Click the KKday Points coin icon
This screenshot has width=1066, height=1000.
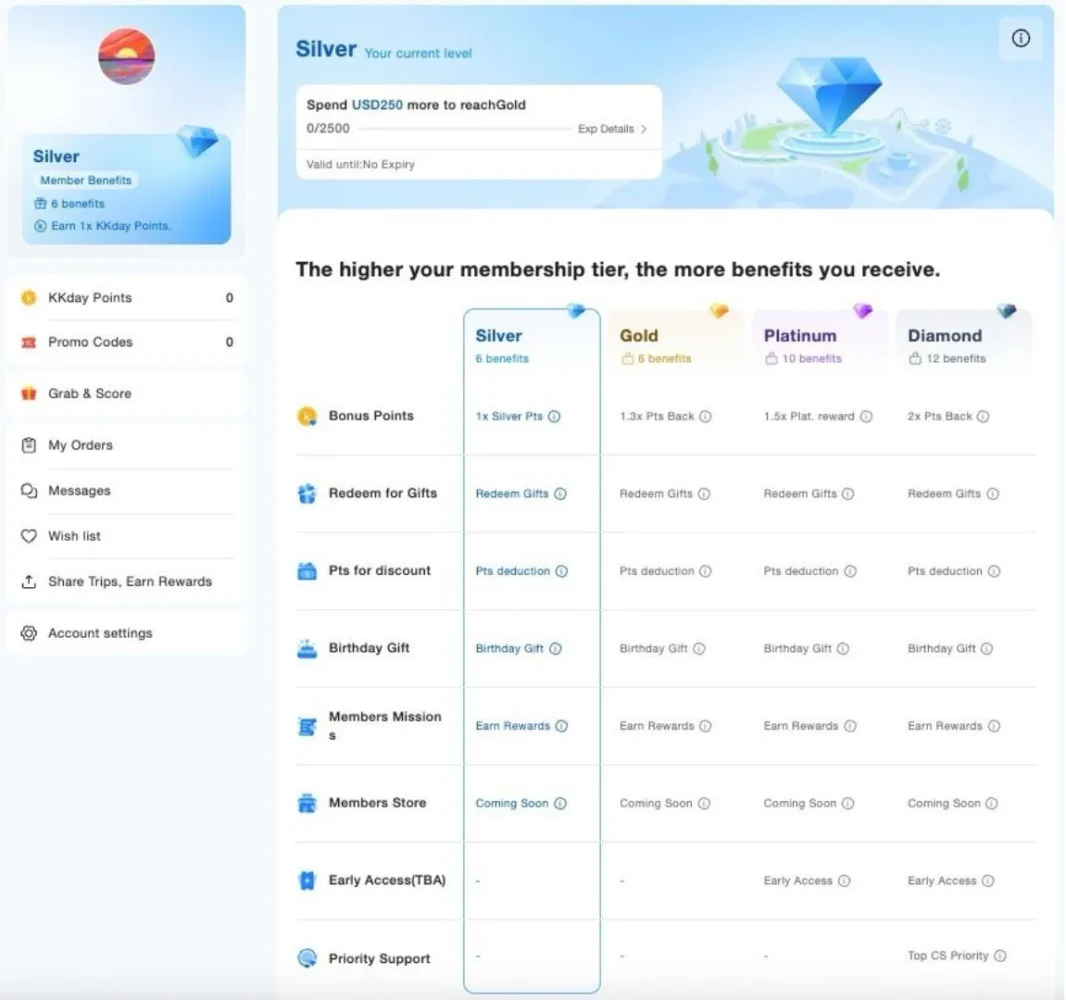click(x=29, y=298)
